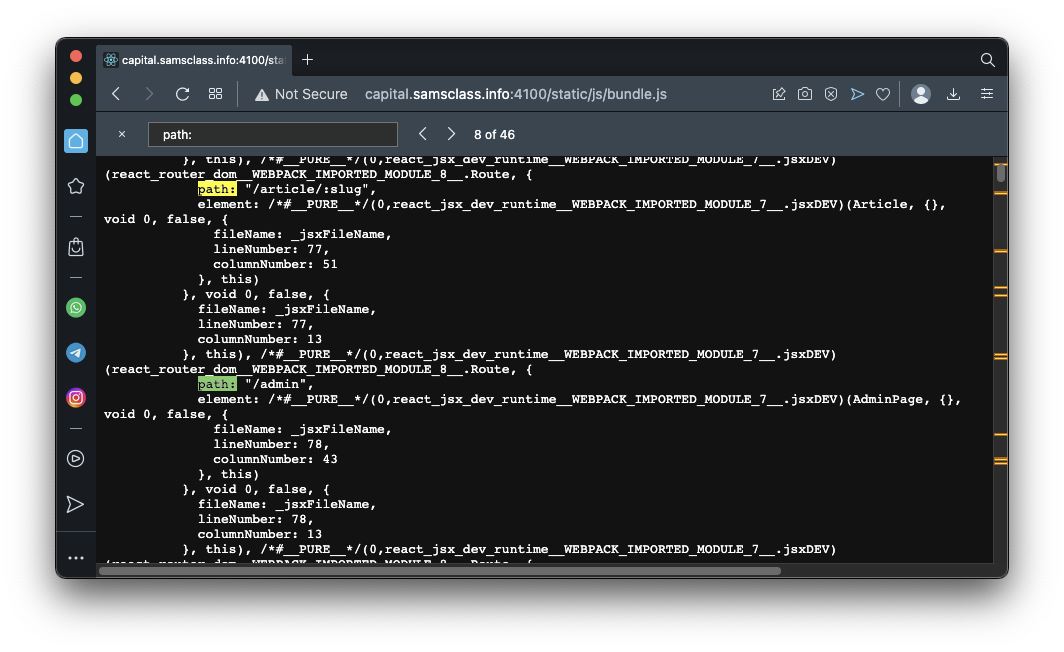The image size is (1064, 652).
Task: Open the share page icon
Action: (x=779, y=94)
